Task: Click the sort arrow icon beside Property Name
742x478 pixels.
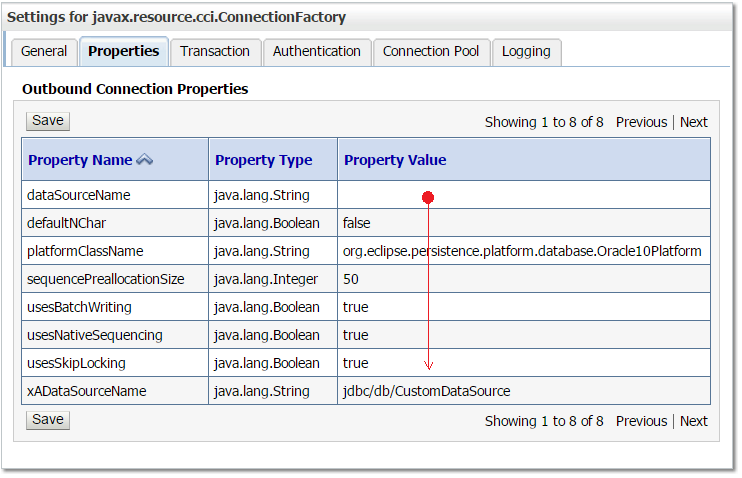Action: tap(145, 160)
